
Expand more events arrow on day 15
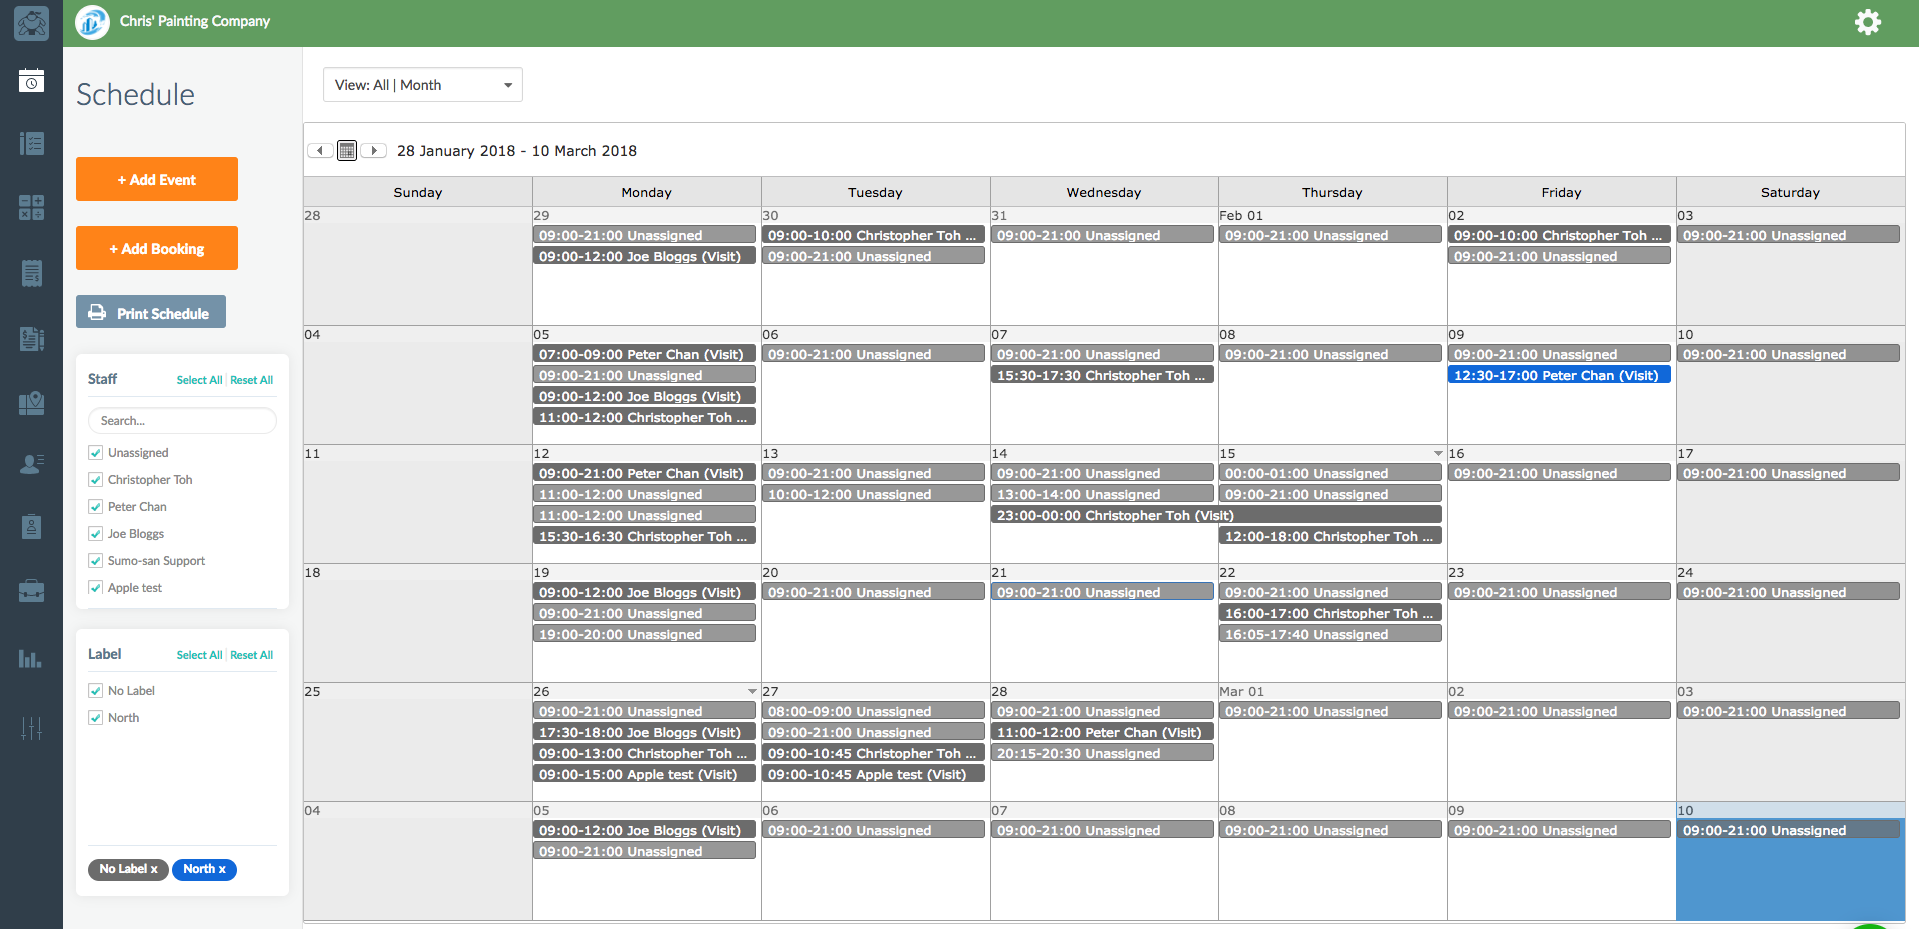[1438, 454]
